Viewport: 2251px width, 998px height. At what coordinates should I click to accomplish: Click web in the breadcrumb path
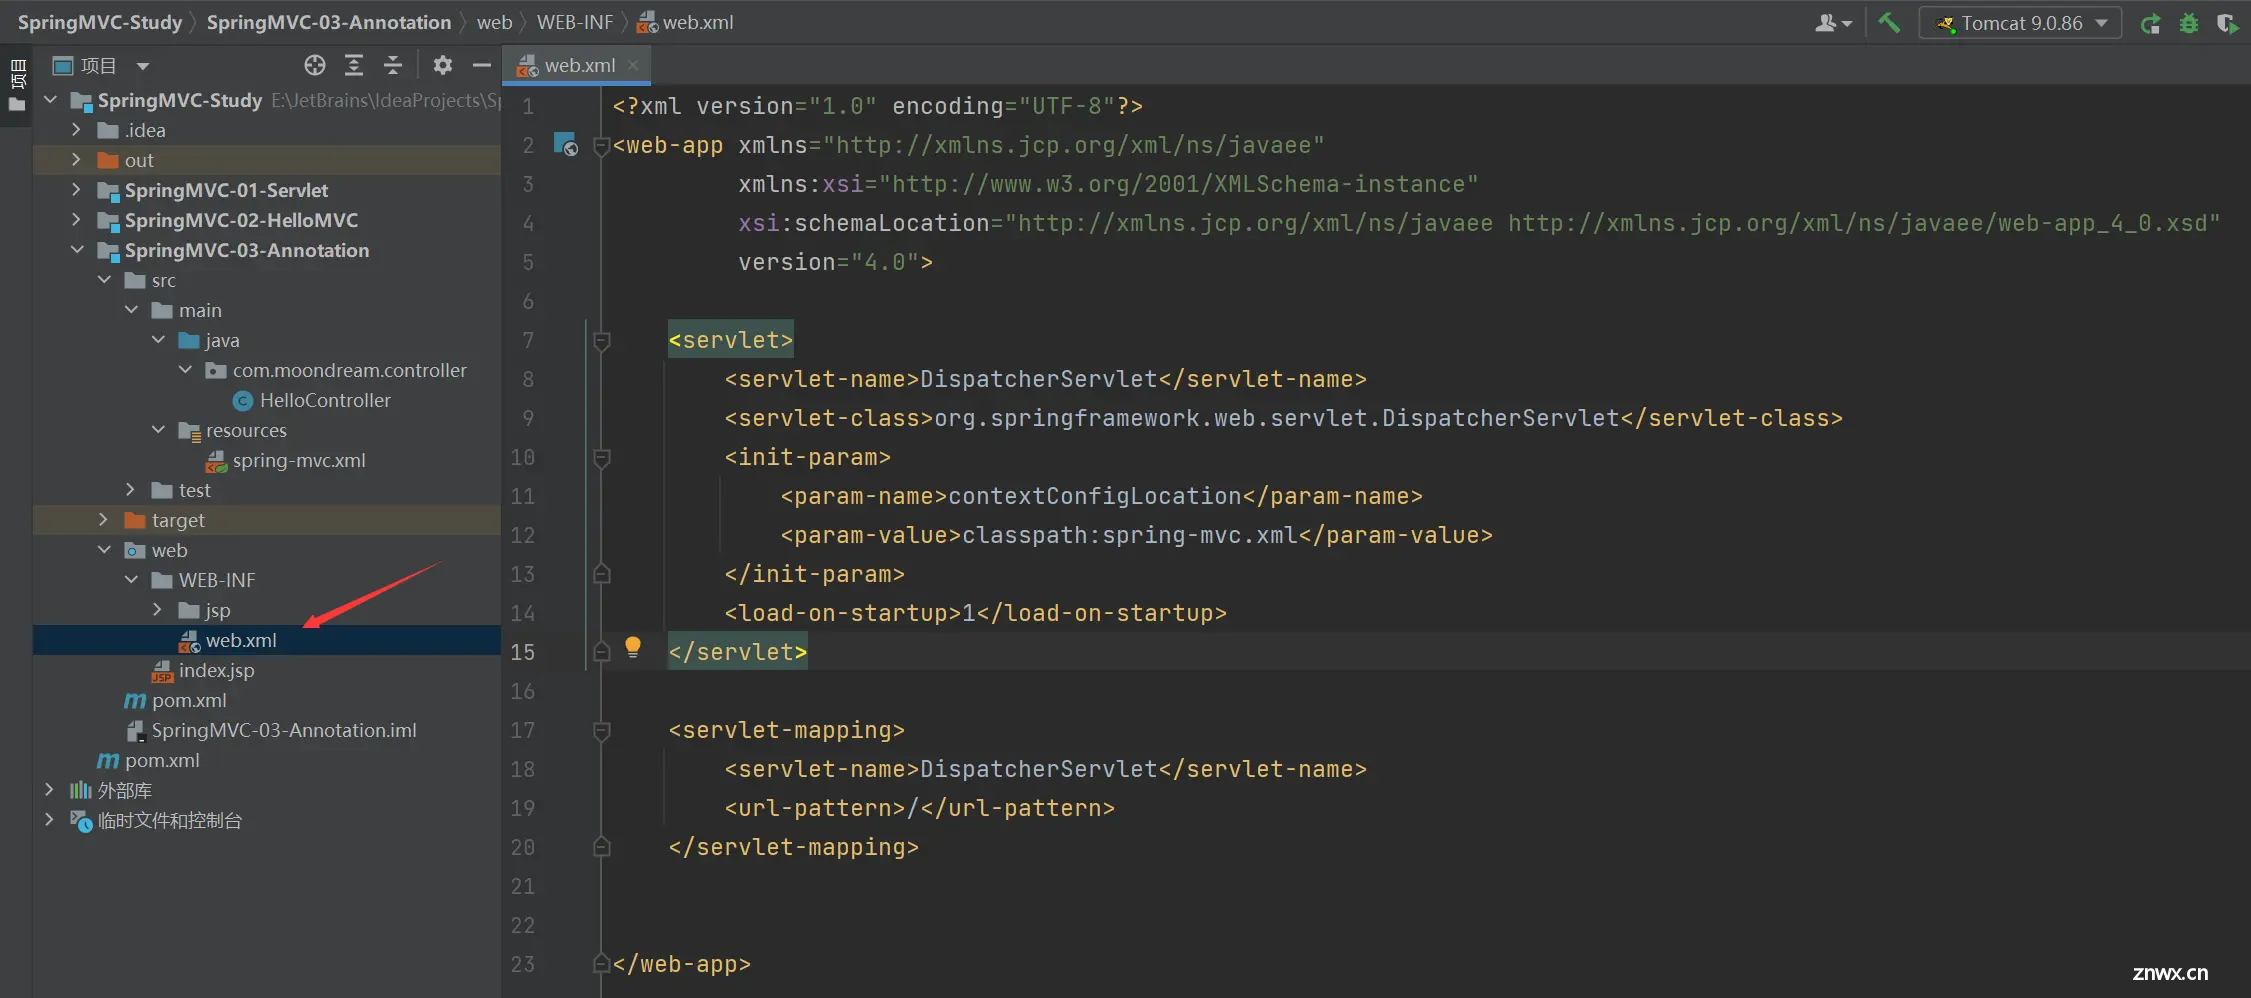tap(494, 22)
